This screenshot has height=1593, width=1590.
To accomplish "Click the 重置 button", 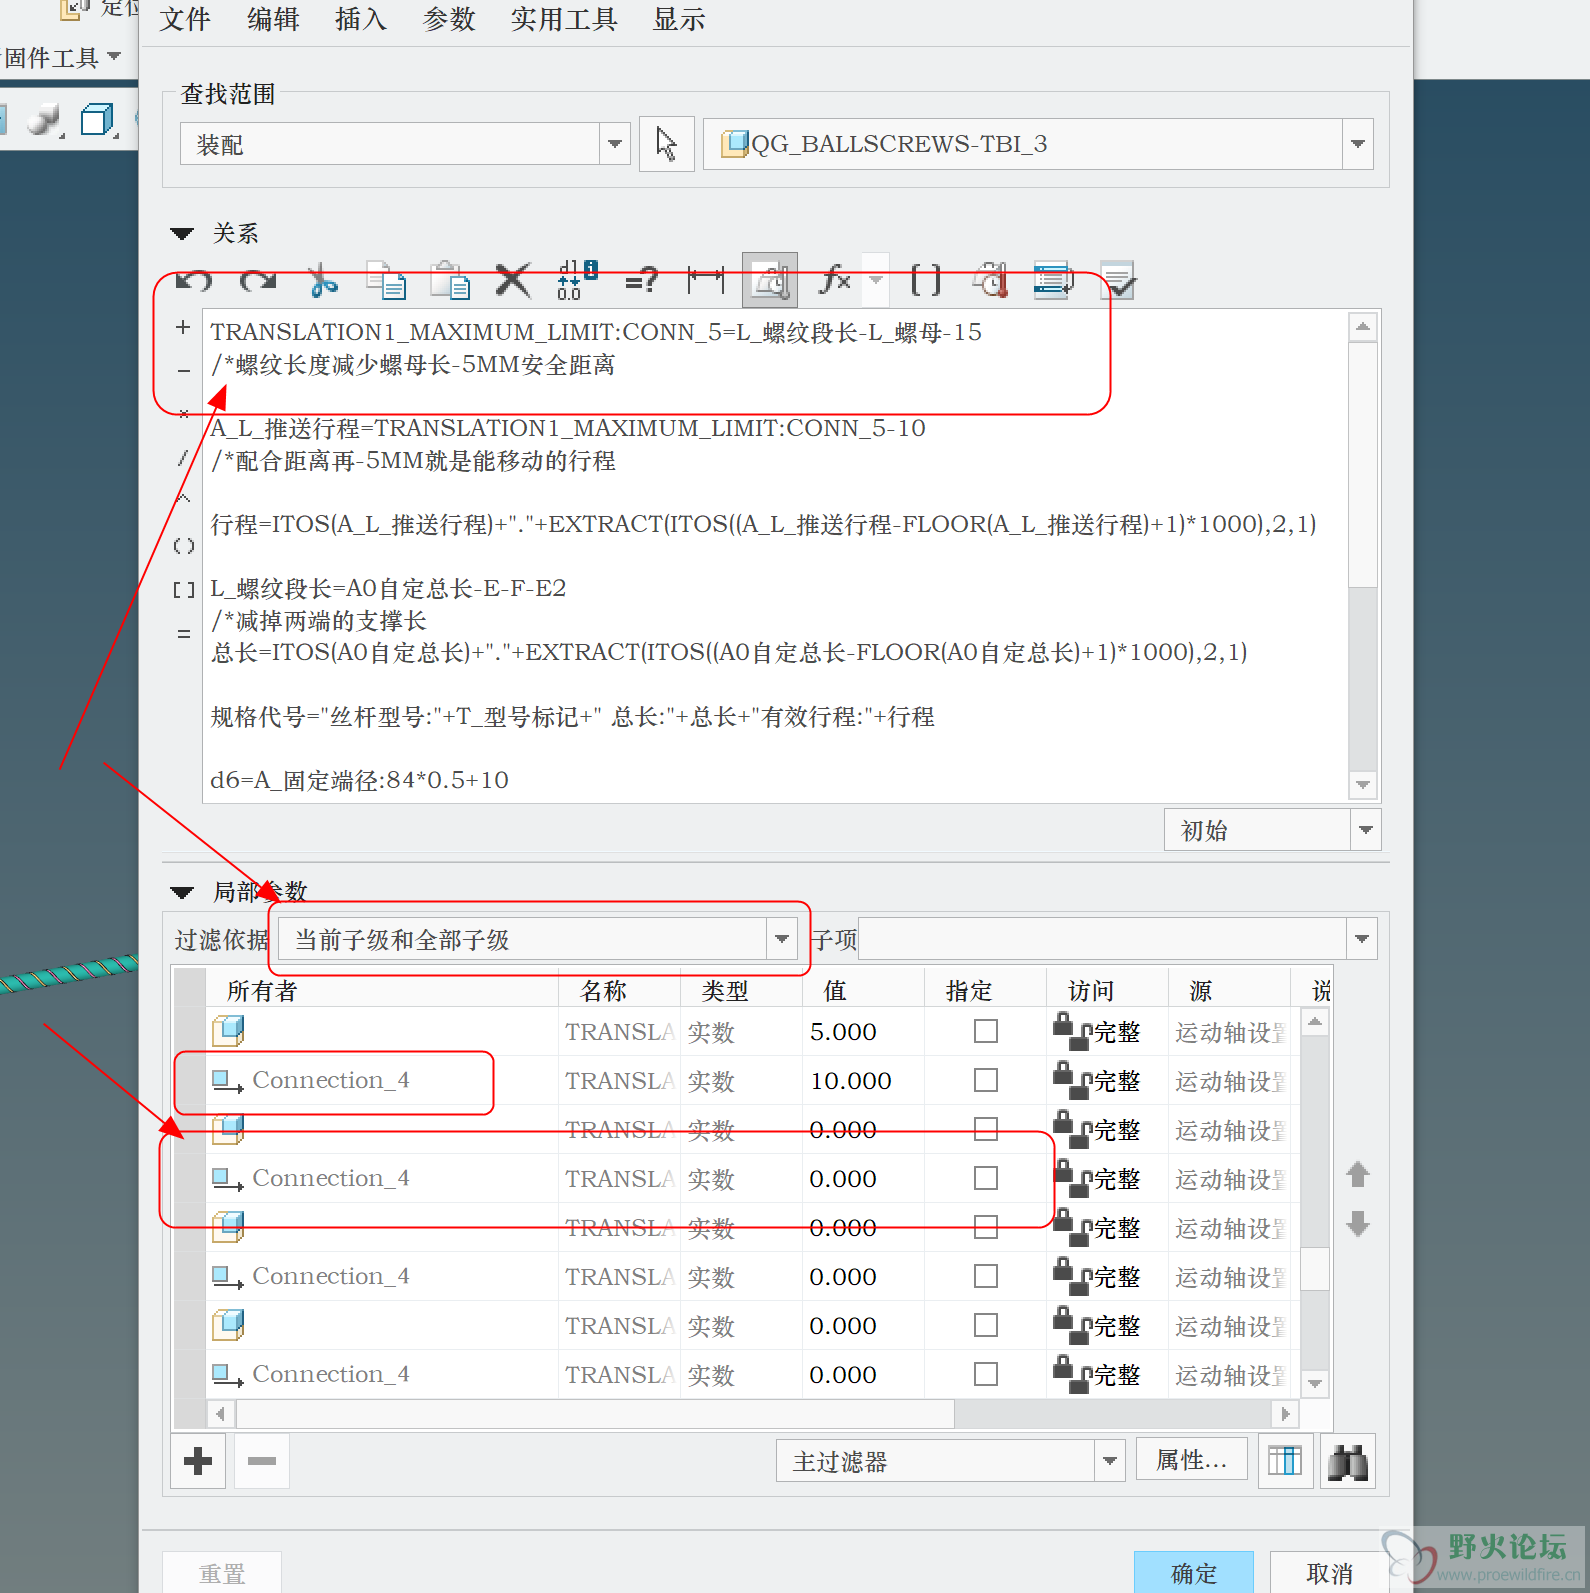I will click(x=222, y=1573).
